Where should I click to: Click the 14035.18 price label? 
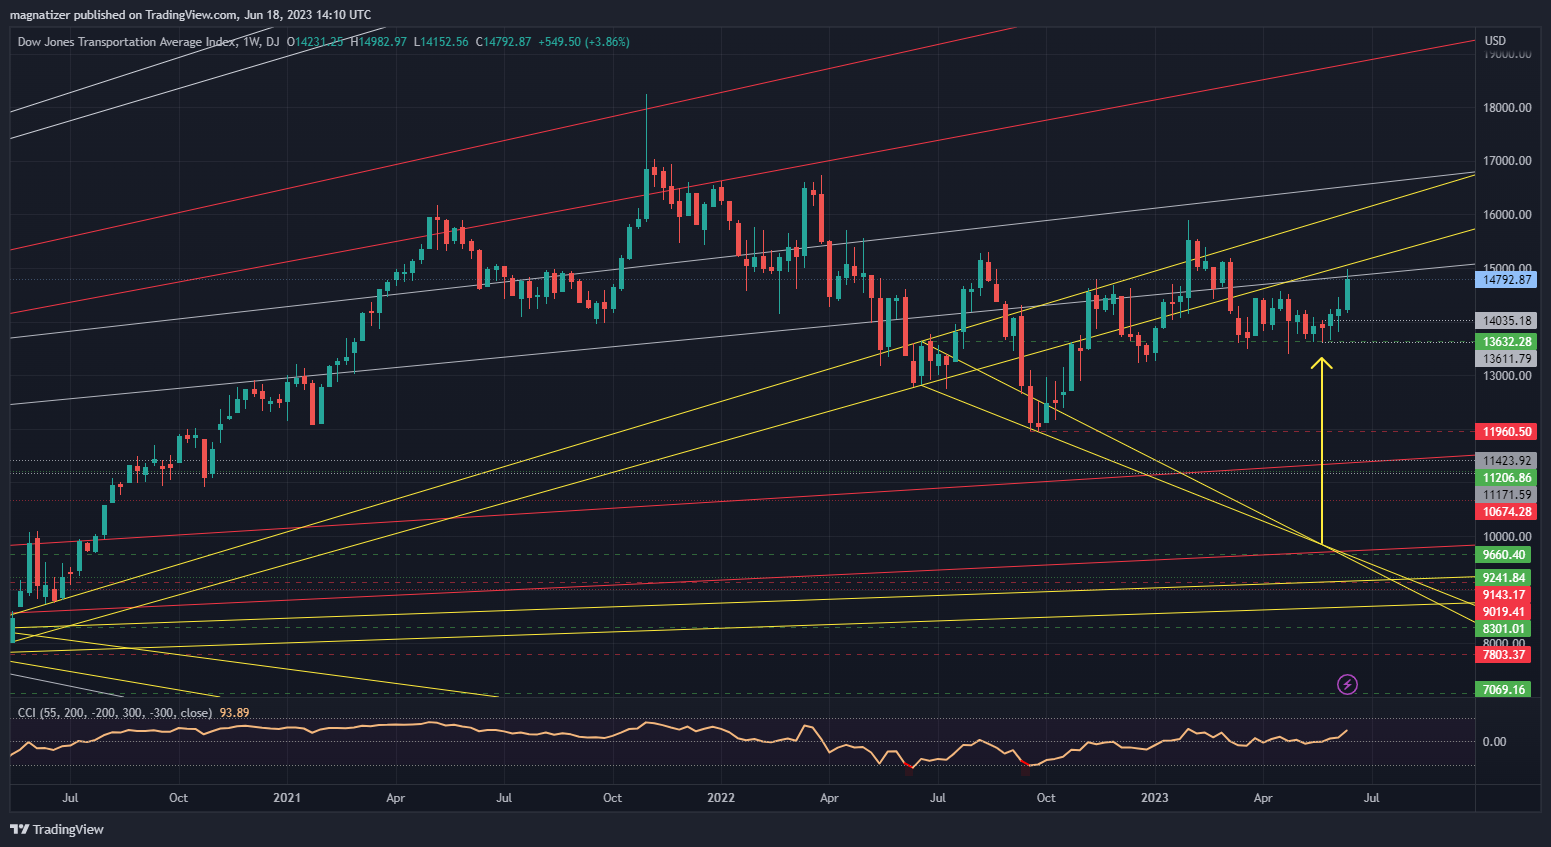tap(1507, 321)
